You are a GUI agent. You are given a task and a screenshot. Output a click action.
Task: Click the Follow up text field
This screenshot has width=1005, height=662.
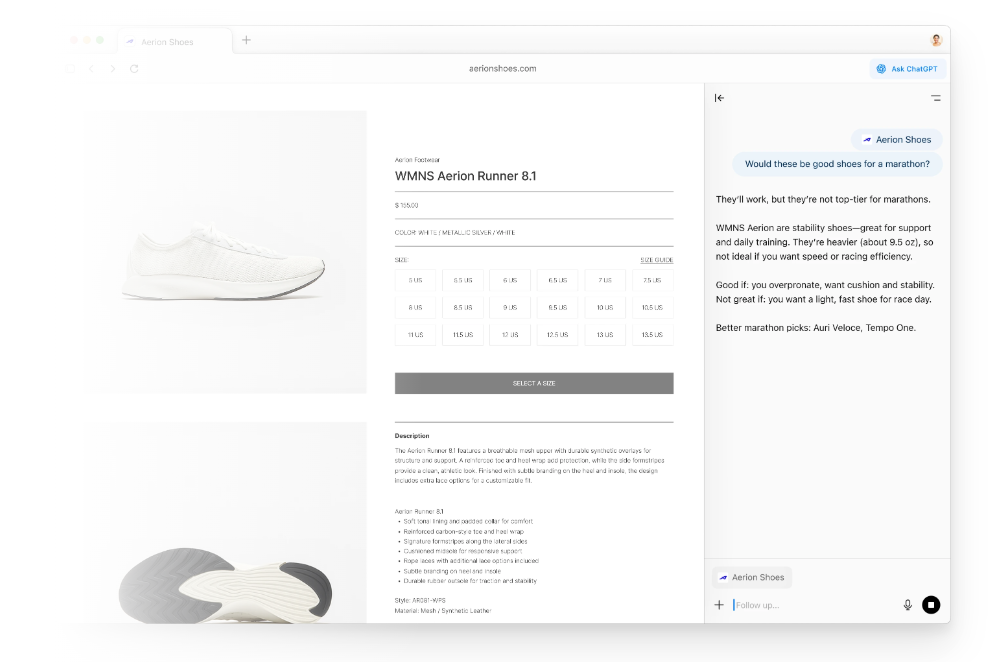(x=815, y=605)
